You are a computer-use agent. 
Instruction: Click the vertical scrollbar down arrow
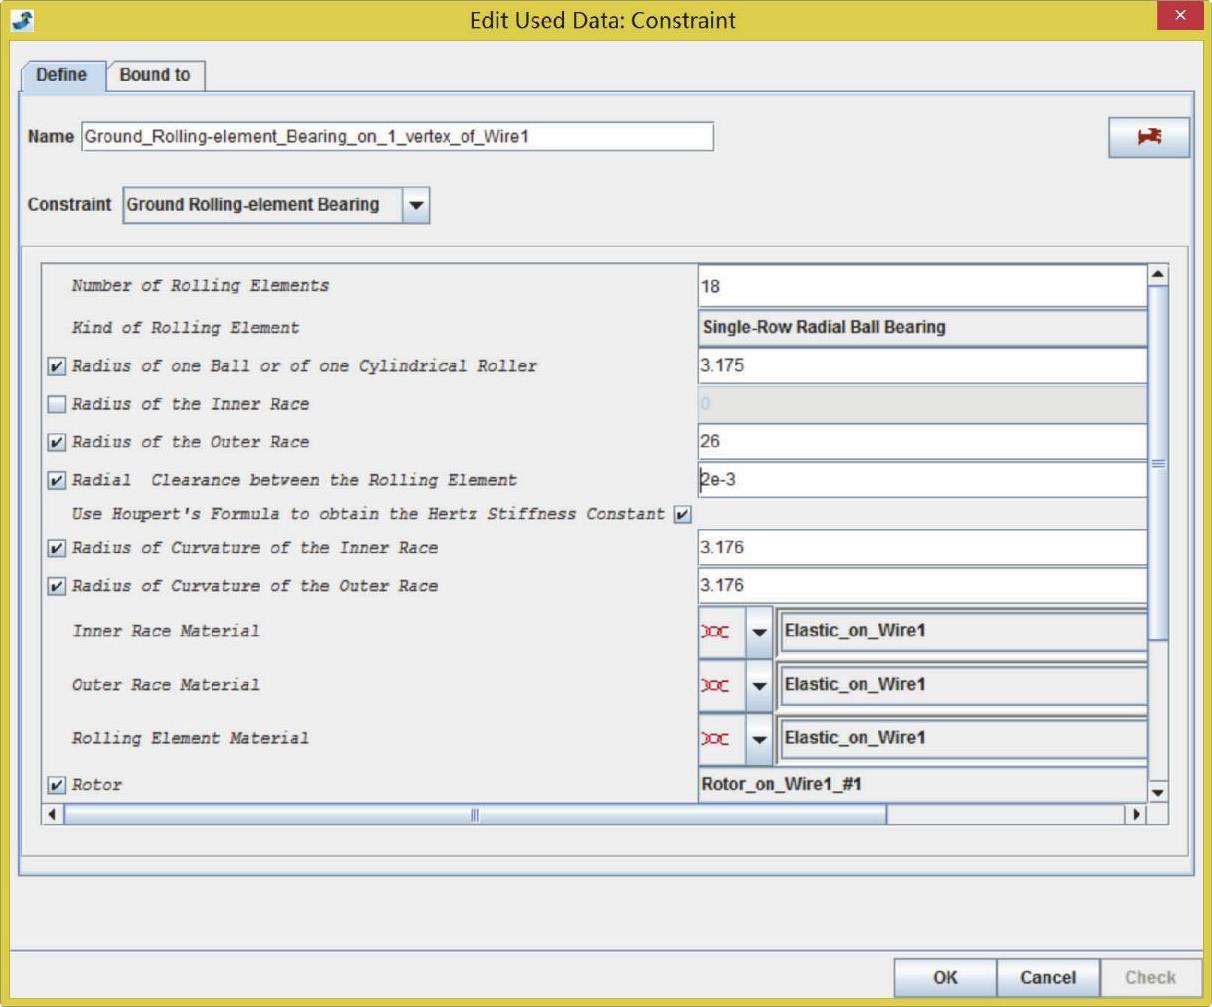point(1158,793)
